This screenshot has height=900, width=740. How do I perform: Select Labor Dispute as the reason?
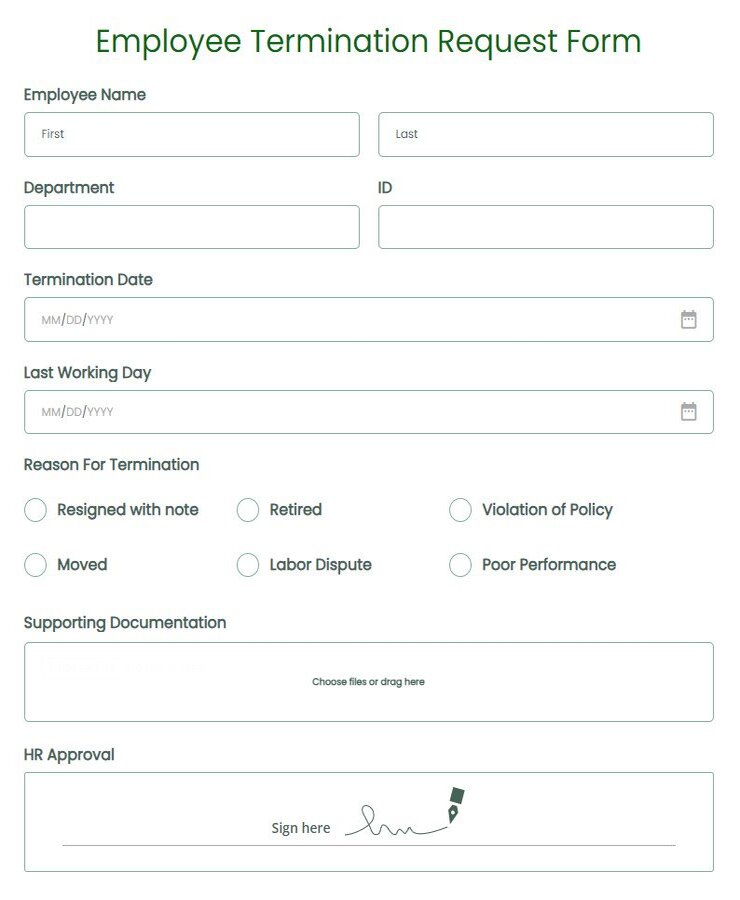(x=247, y=565)
